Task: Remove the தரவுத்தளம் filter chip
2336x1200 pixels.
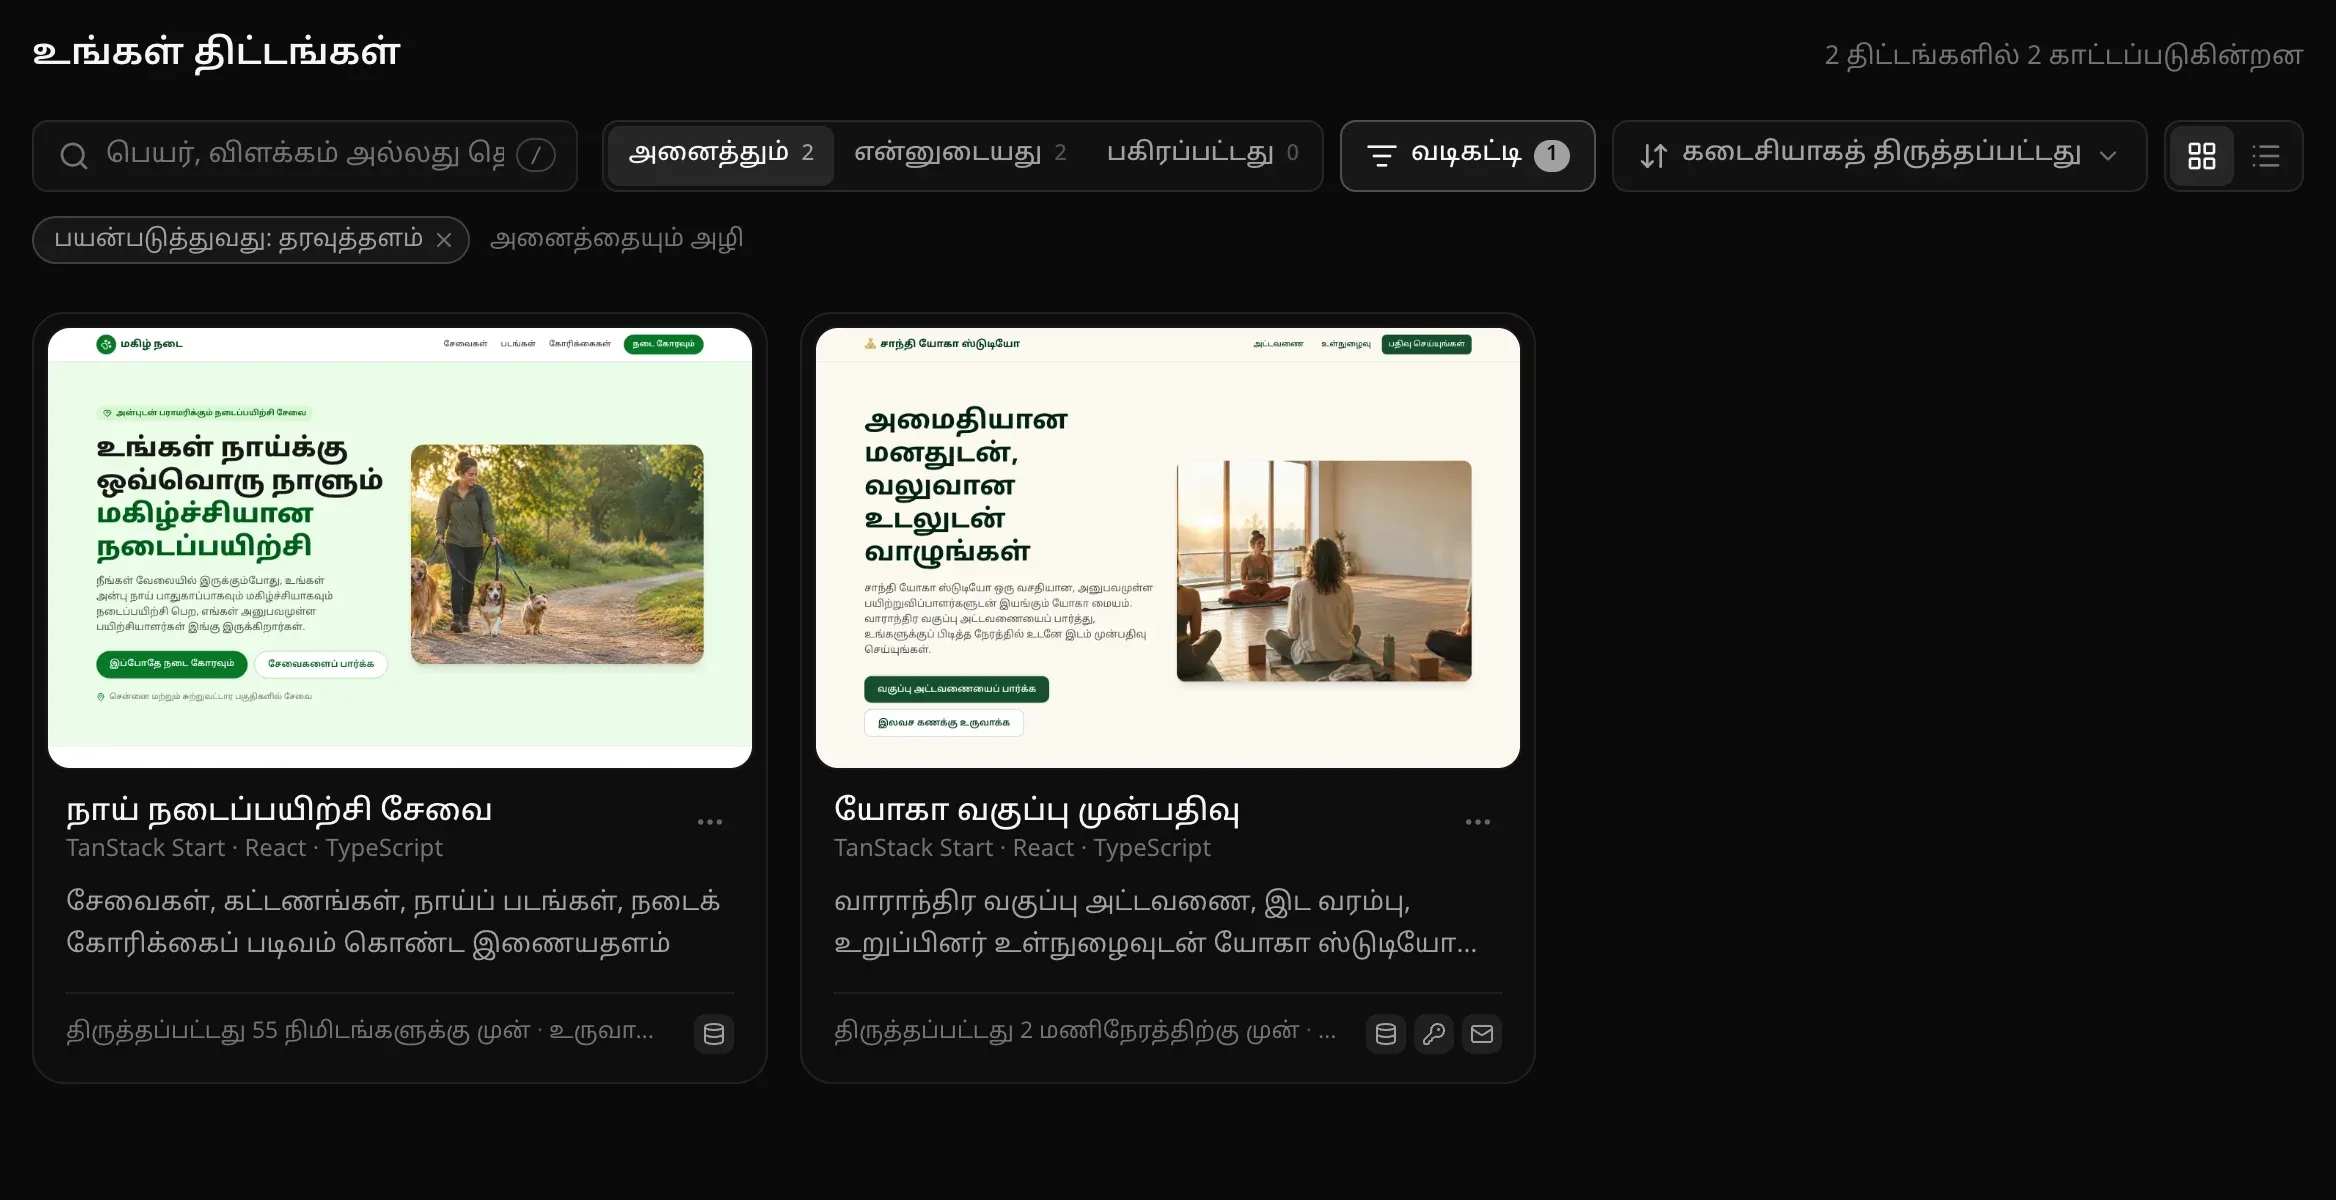Action: 444,240
